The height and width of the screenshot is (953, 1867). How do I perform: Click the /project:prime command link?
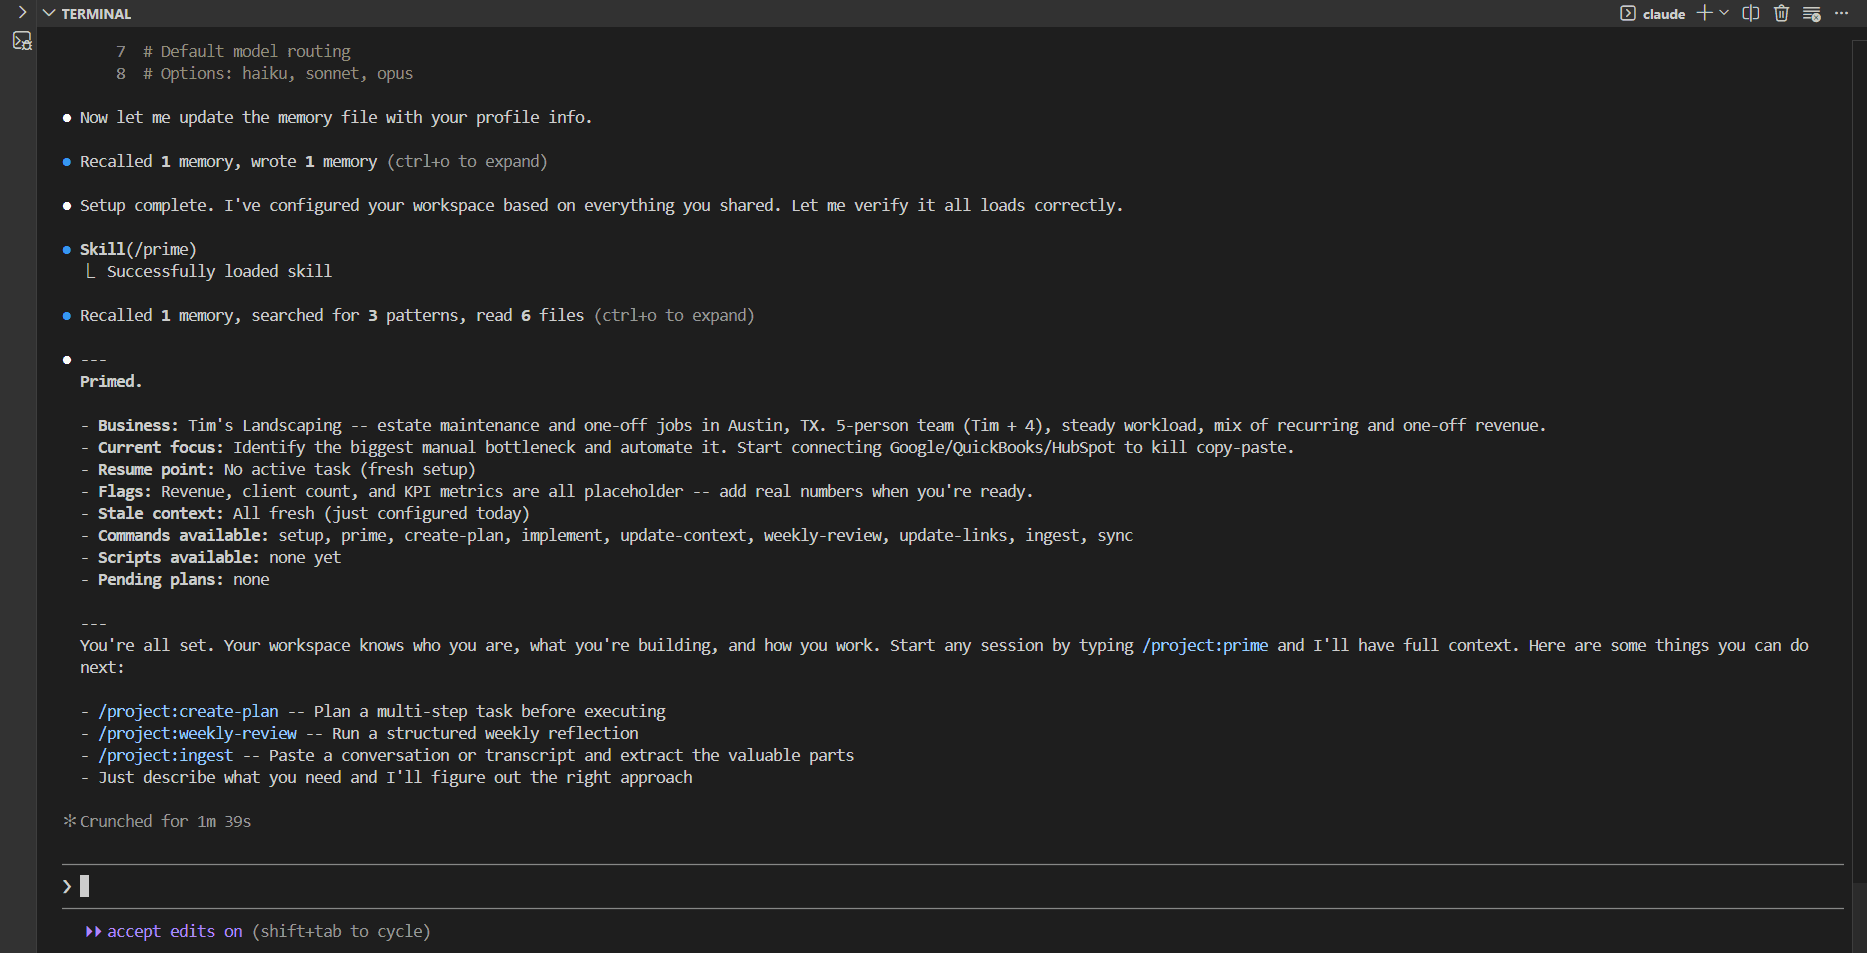click(x=1205, y=645)
